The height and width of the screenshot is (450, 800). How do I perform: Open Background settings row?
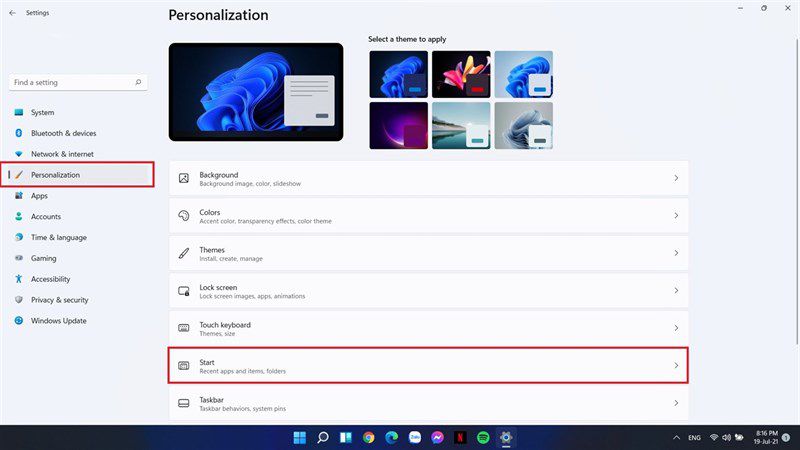(x=429, y=178)
